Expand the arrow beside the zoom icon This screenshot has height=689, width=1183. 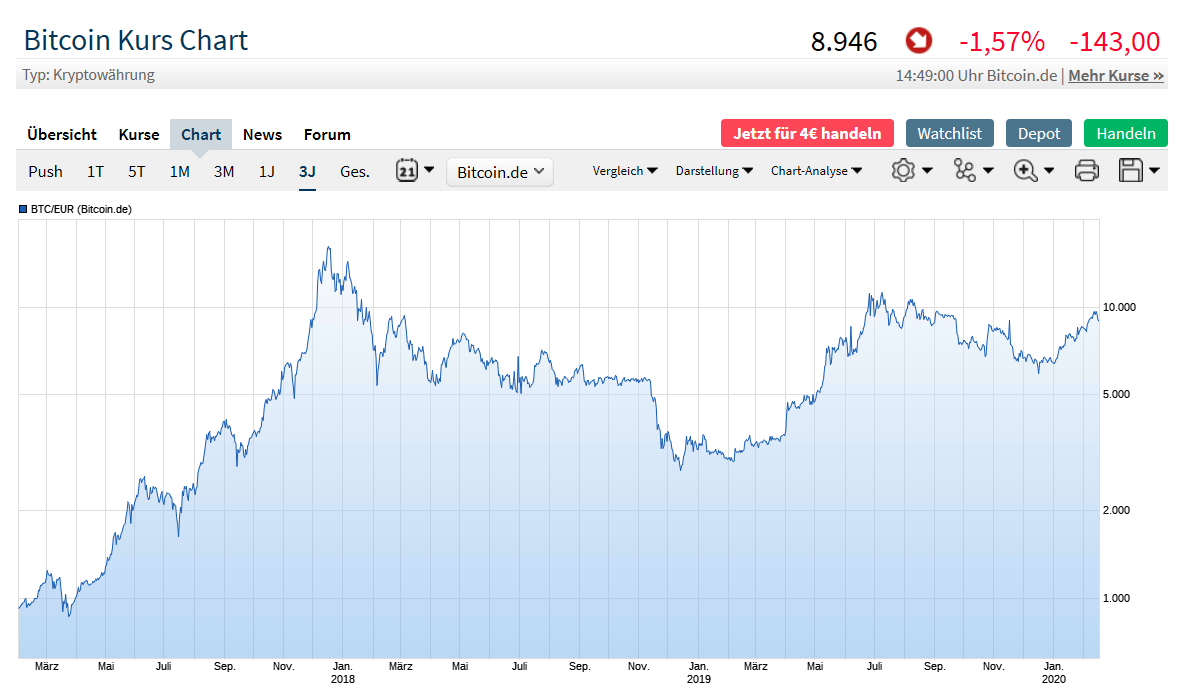(1049, 171)
